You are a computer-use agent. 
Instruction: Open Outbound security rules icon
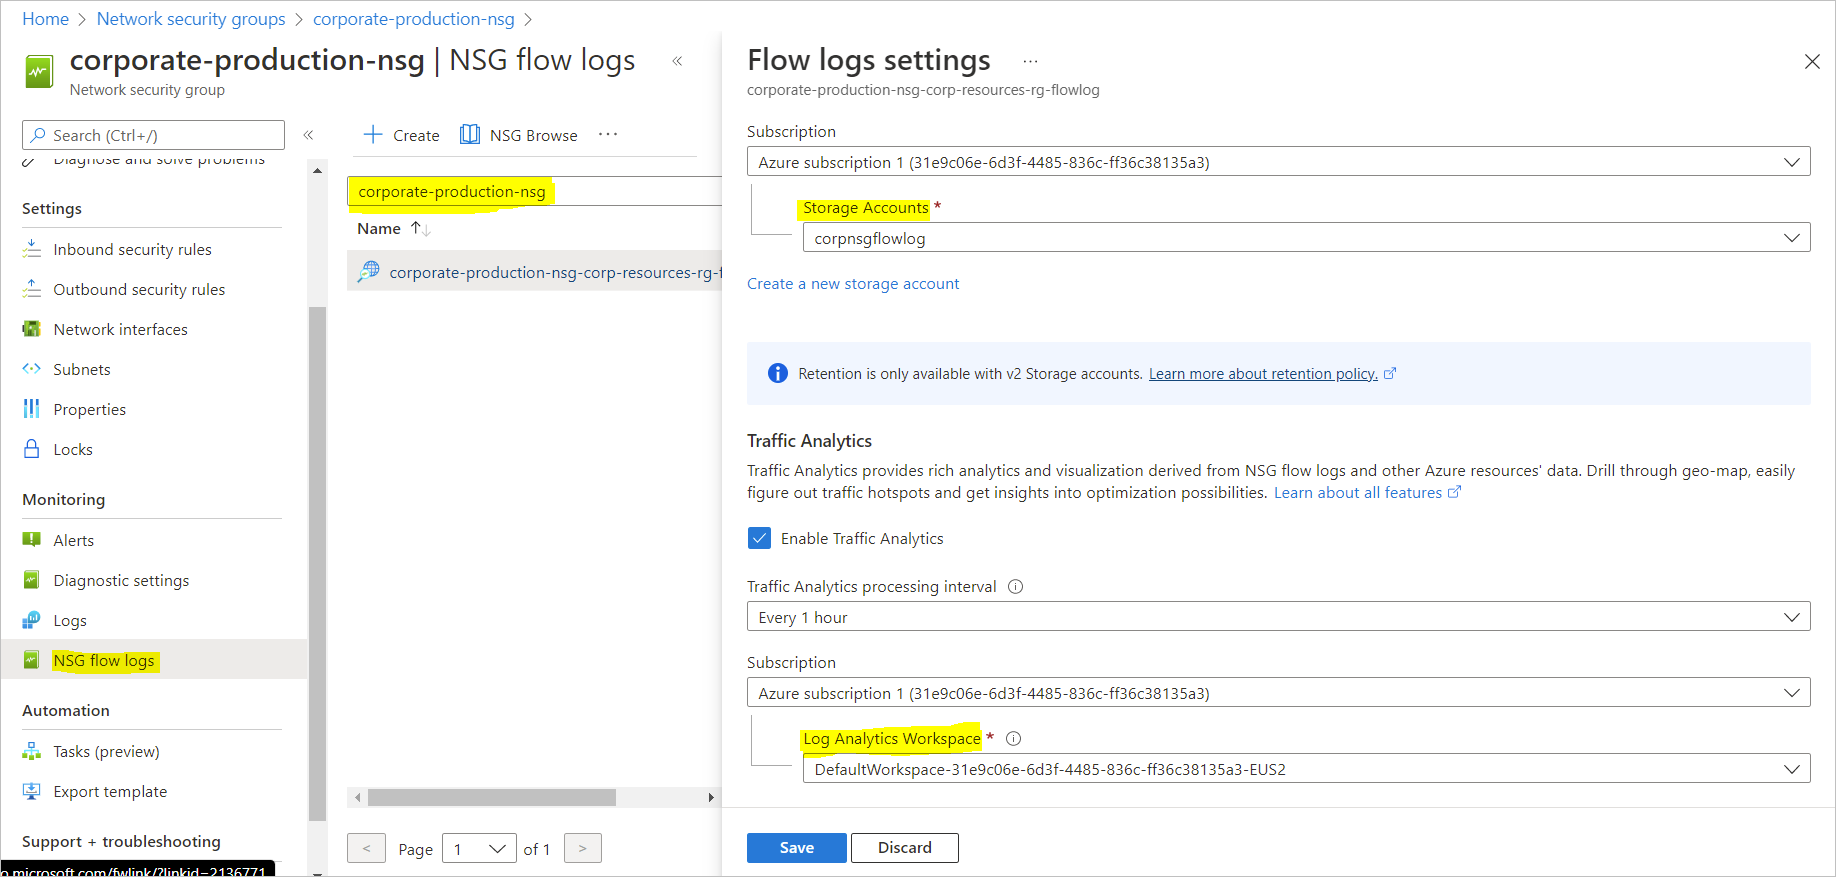coord(32,289)
